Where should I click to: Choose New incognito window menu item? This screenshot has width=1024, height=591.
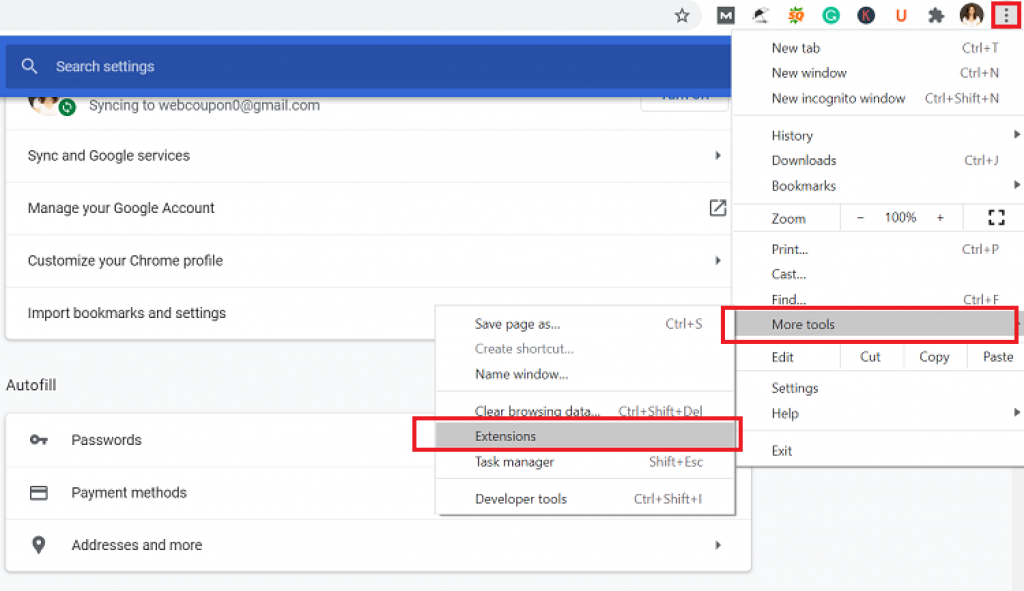click(838, 98)
